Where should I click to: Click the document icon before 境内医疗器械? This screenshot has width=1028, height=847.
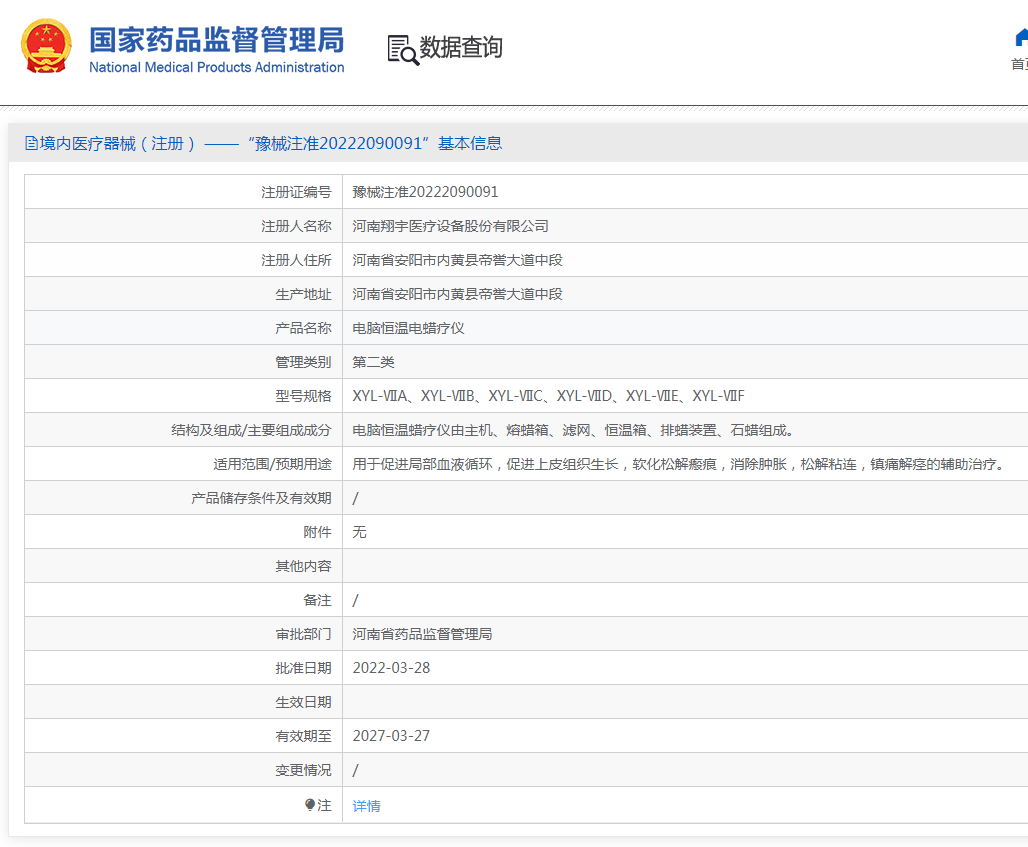point(31,143)
